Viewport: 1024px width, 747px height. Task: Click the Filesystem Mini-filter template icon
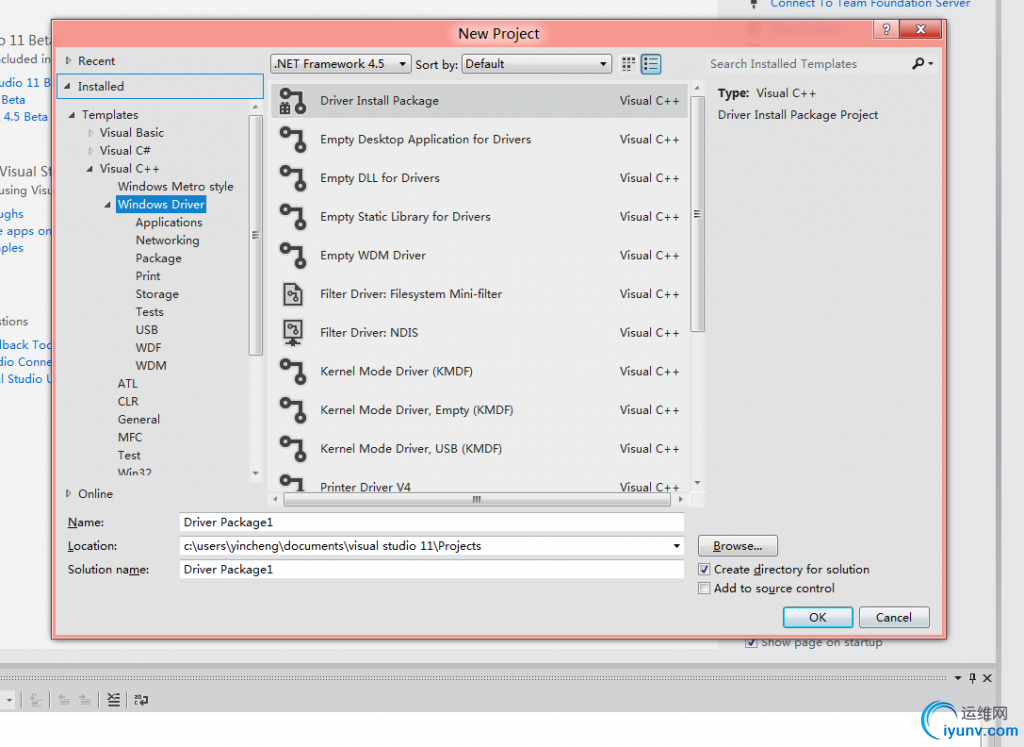tap(292, 294)
